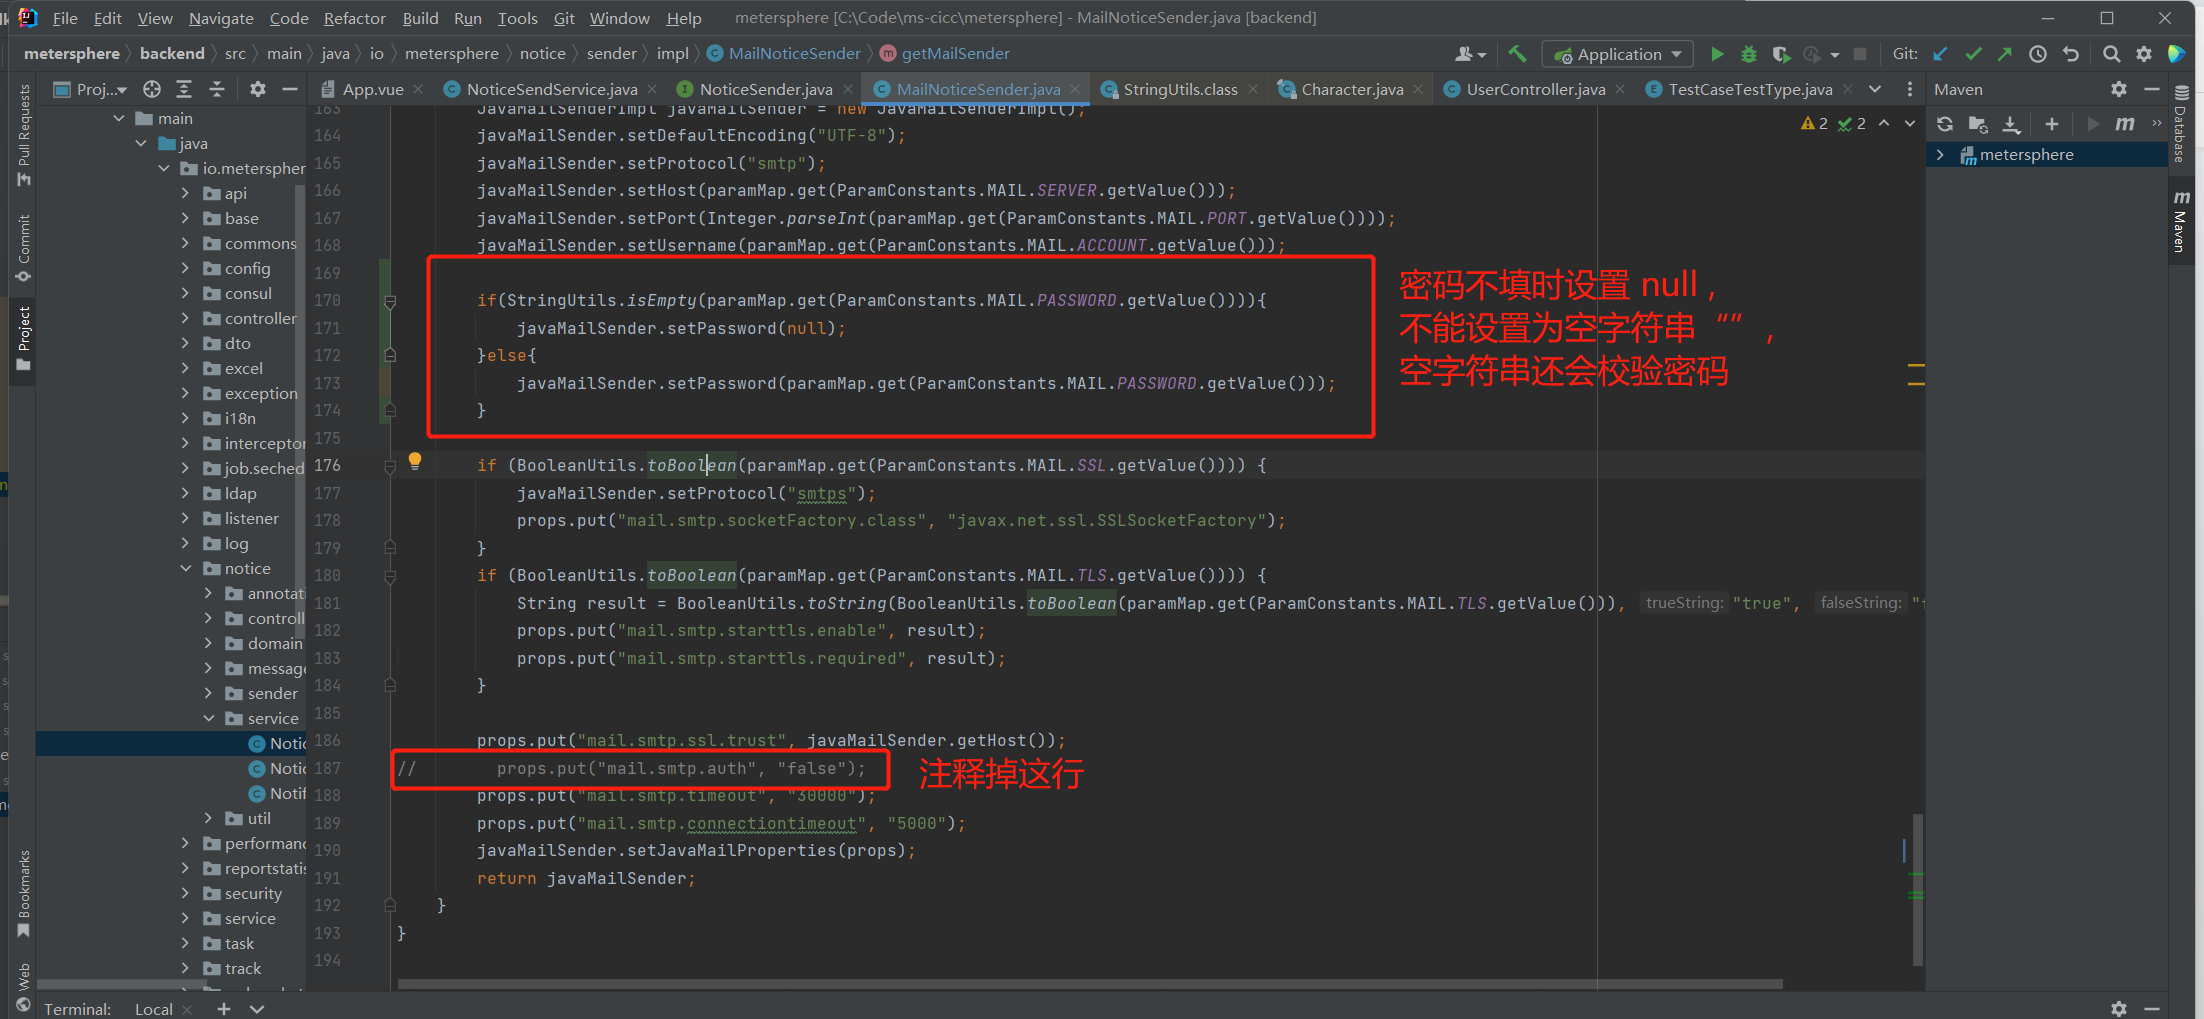Update project from Git (blue arrow)
Image resolution: width=2204 pixels, height=1019 pixels.
coord(1940,54)
